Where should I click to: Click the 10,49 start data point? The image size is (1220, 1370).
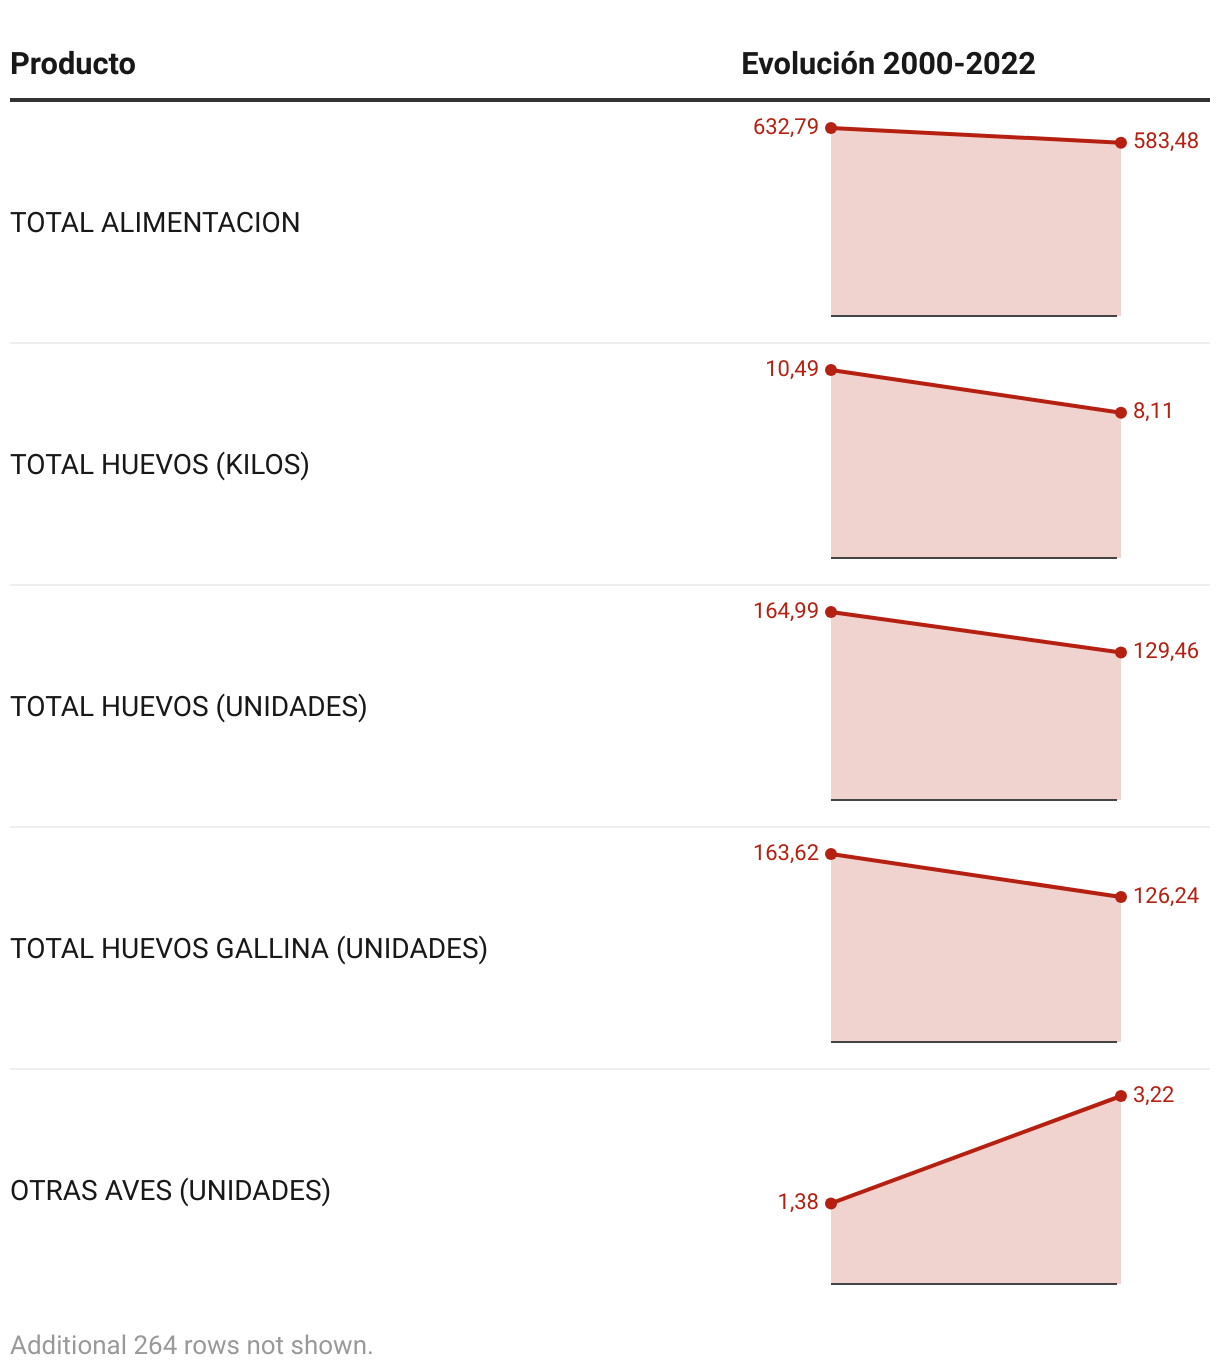tap(831, 370)
